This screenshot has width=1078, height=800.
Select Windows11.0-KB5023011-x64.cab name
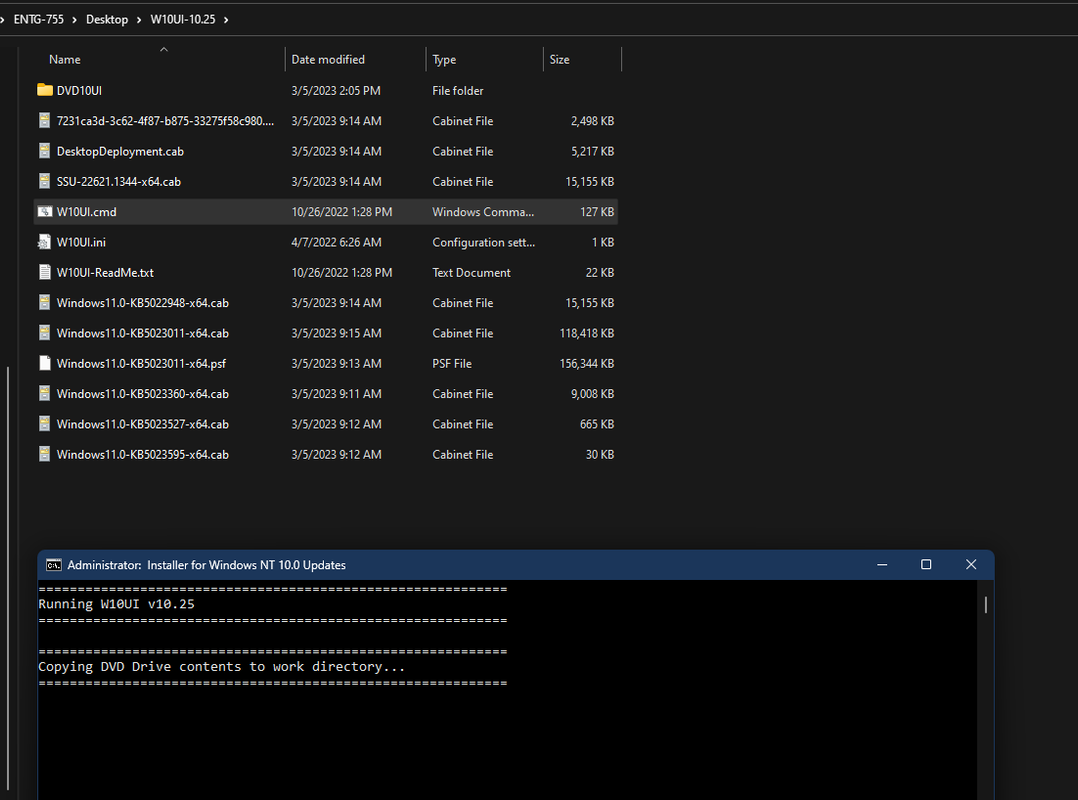(x=143, y=333)
